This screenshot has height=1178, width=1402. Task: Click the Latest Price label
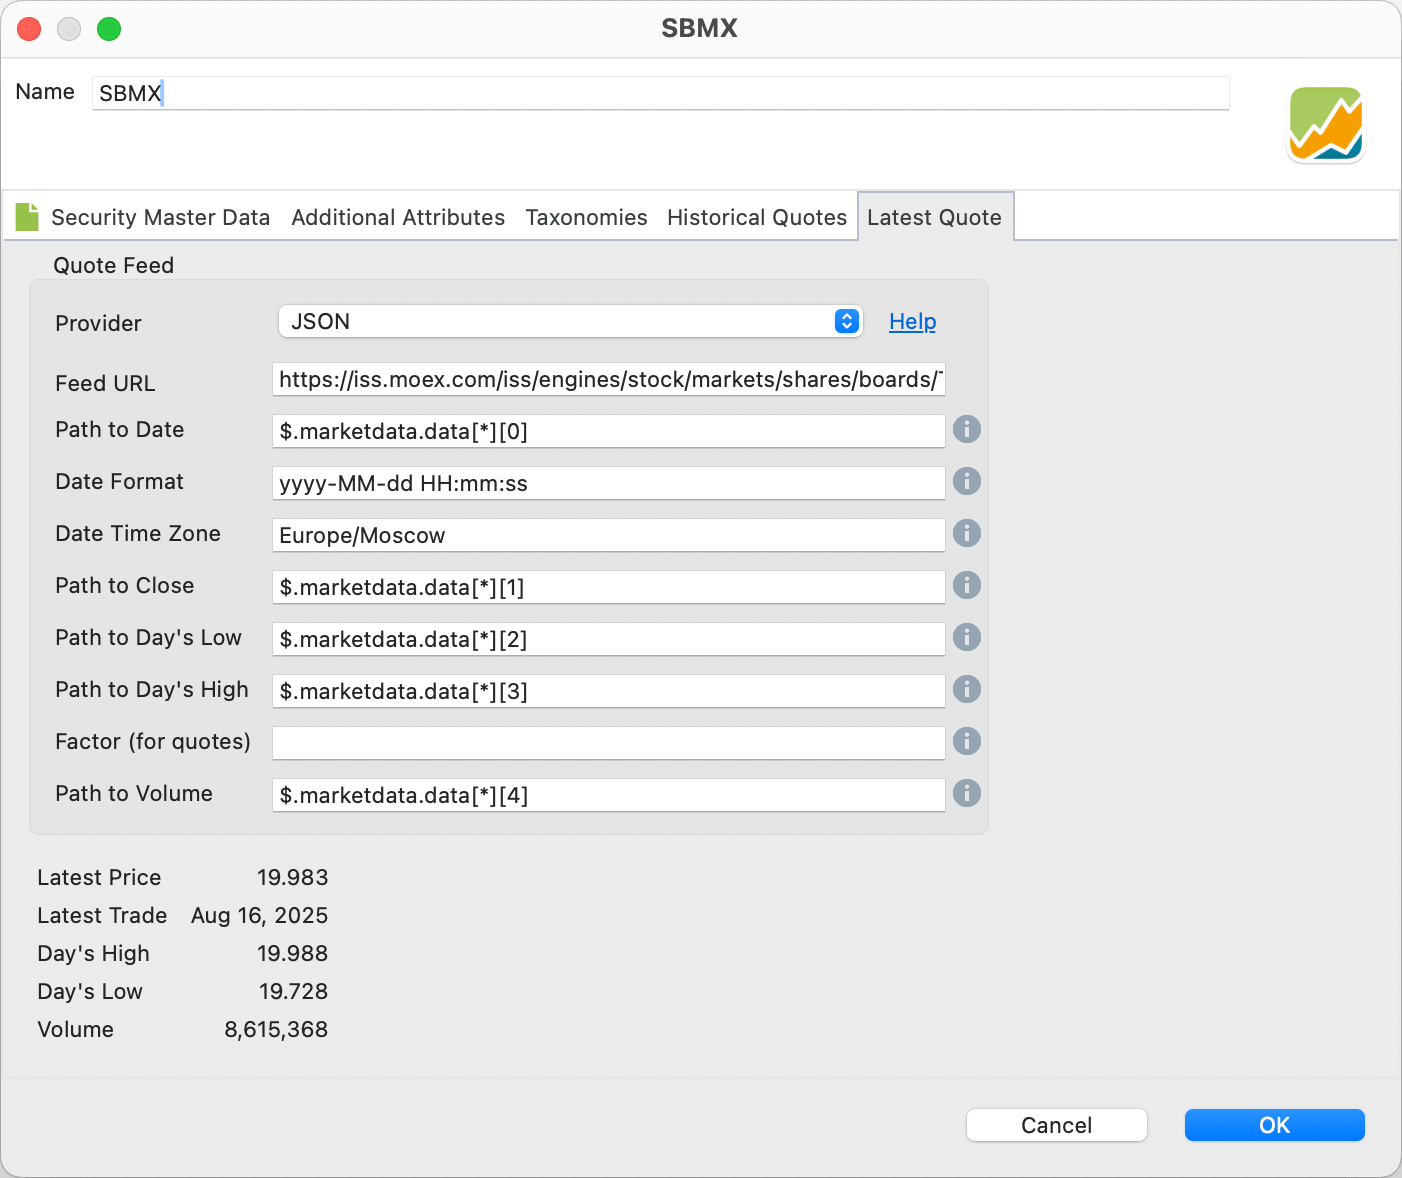[x=99, y=878]
